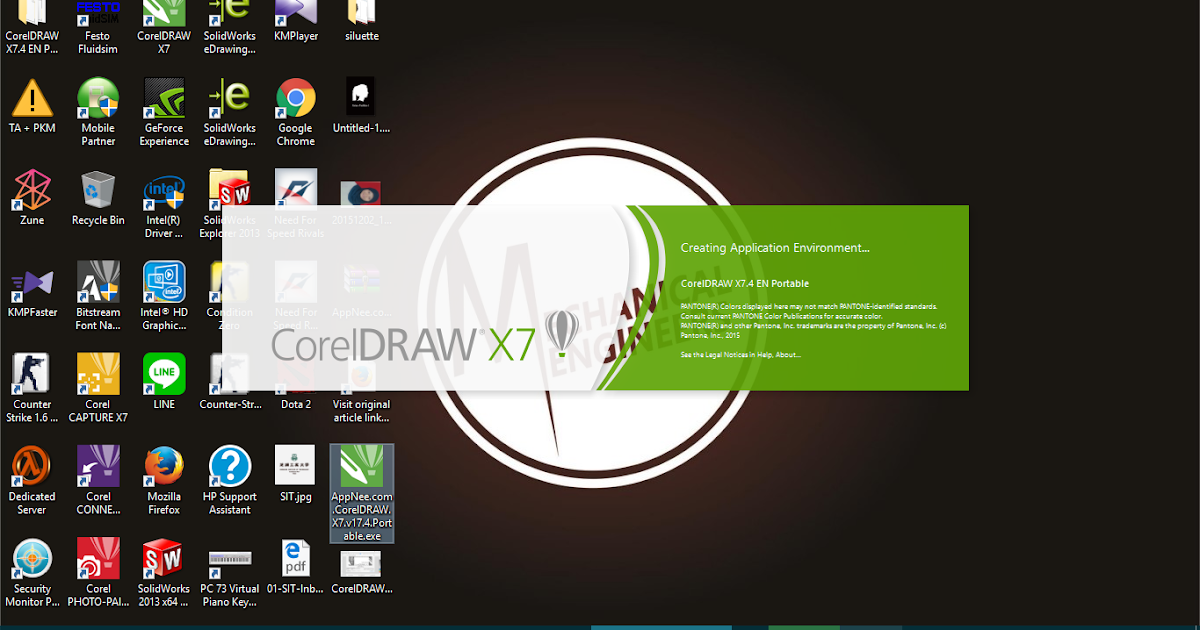Image resolution: width=1200 pixels, height=630 pixels.
Task: Open the Recycle Bin
Action: tap(98, 198)
